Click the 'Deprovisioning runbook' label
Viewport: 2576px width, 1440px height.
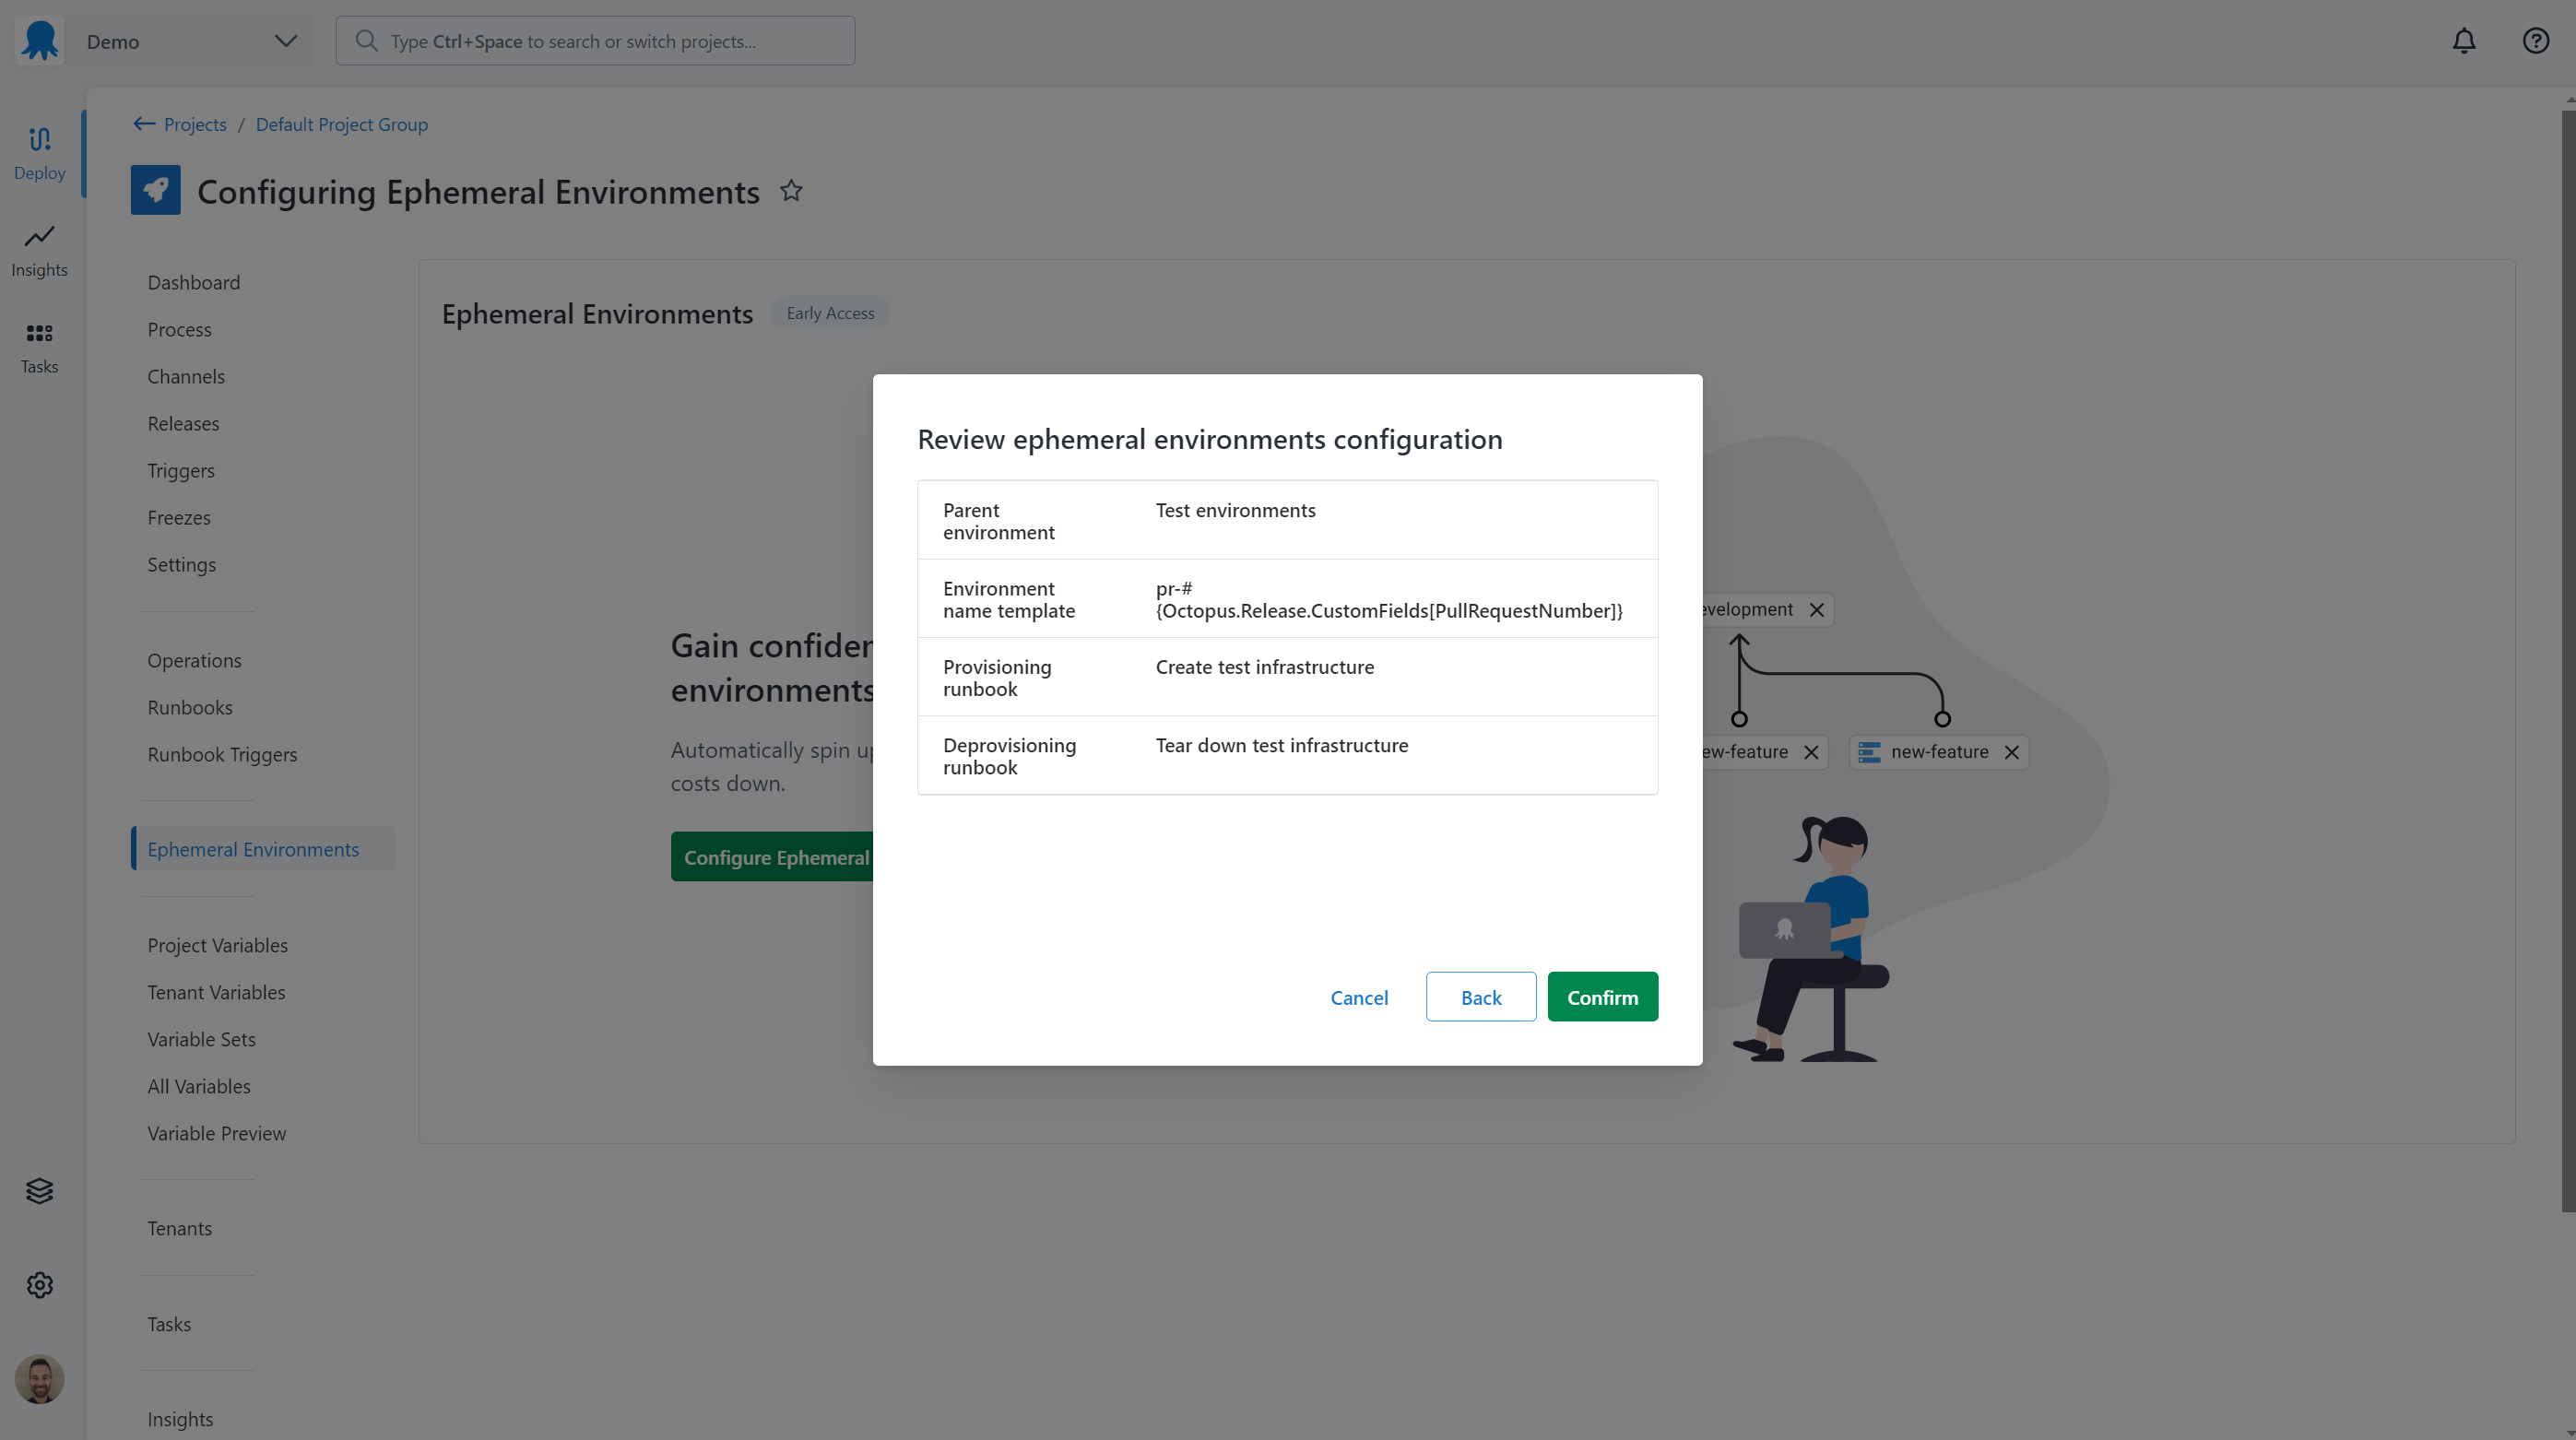[x=1010, y=756]
